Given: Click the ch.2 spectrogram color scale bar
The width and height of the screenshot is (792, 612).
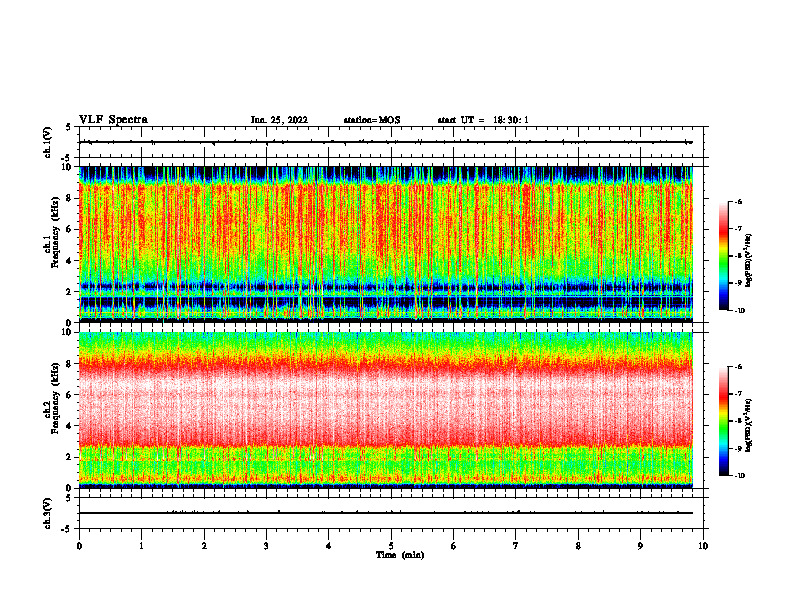Looking at the screenshot, I should [724, 421].
